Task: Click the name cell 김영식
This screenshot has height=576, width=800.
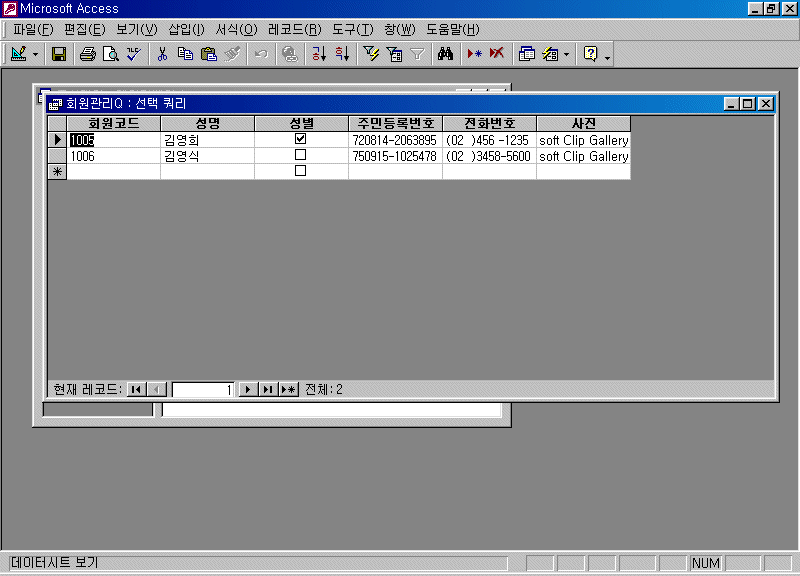Action: (x=208, y=156)
